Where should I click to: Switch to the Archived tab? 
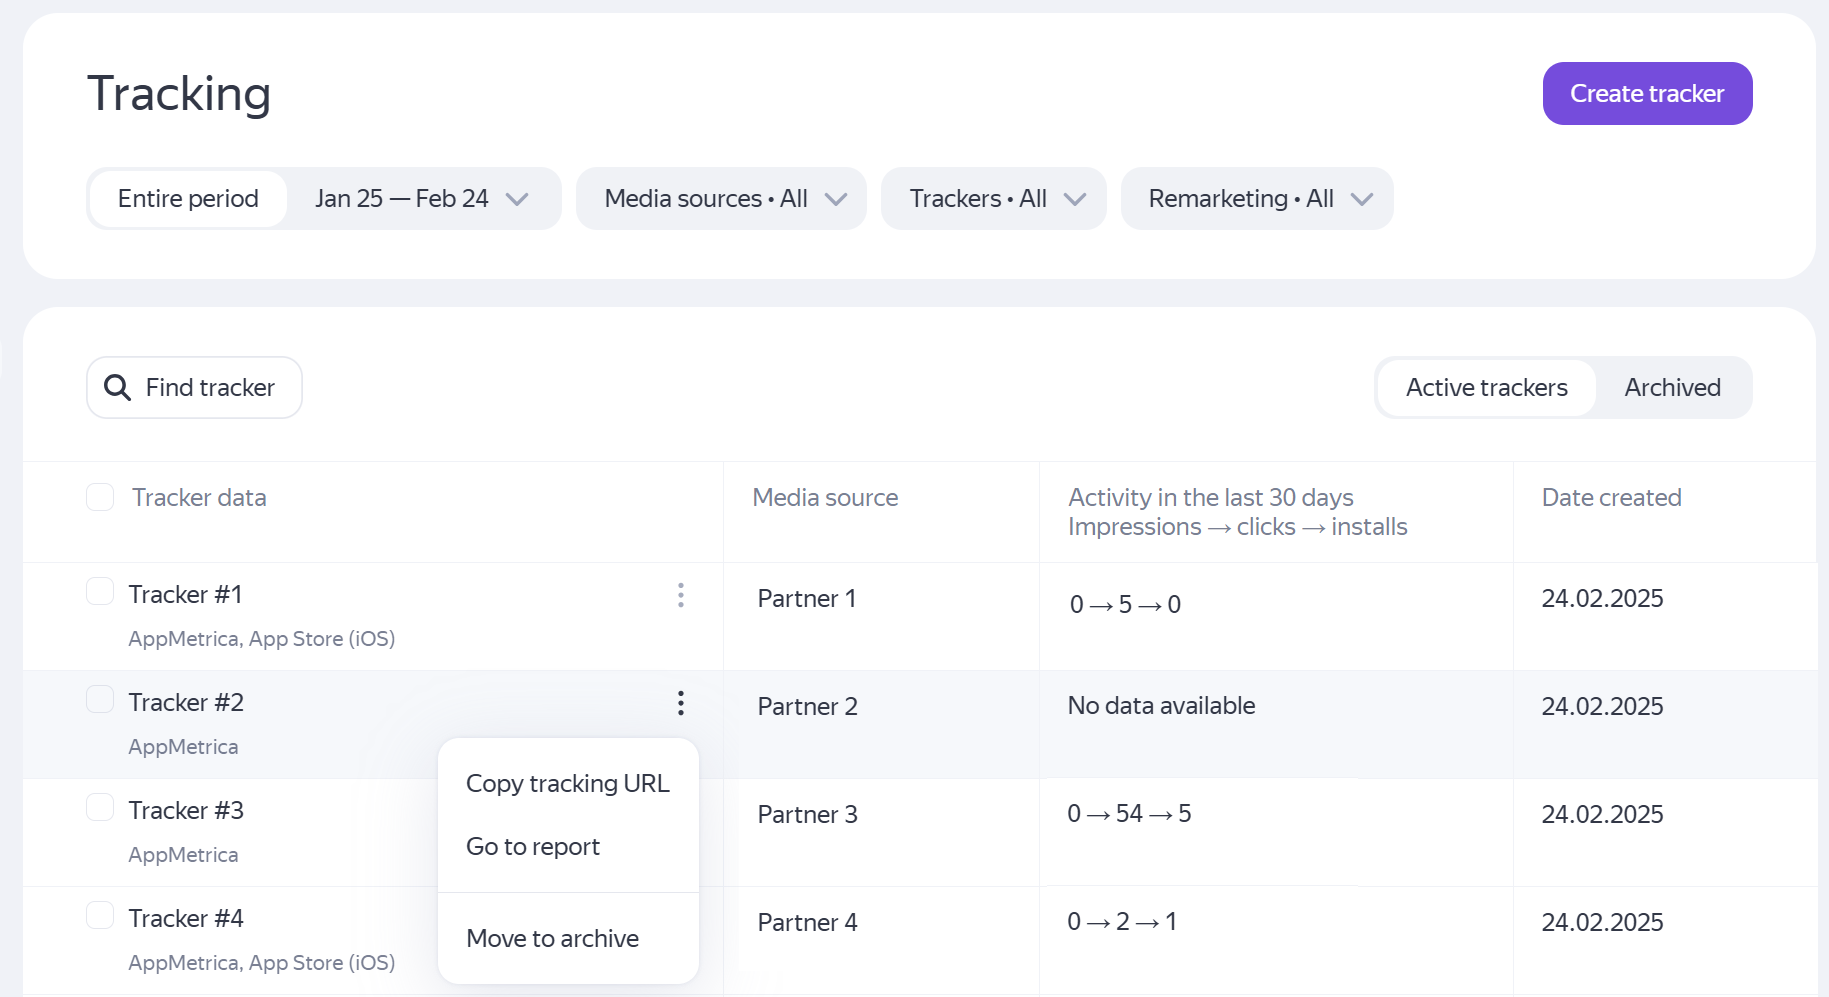point(1672,388)
